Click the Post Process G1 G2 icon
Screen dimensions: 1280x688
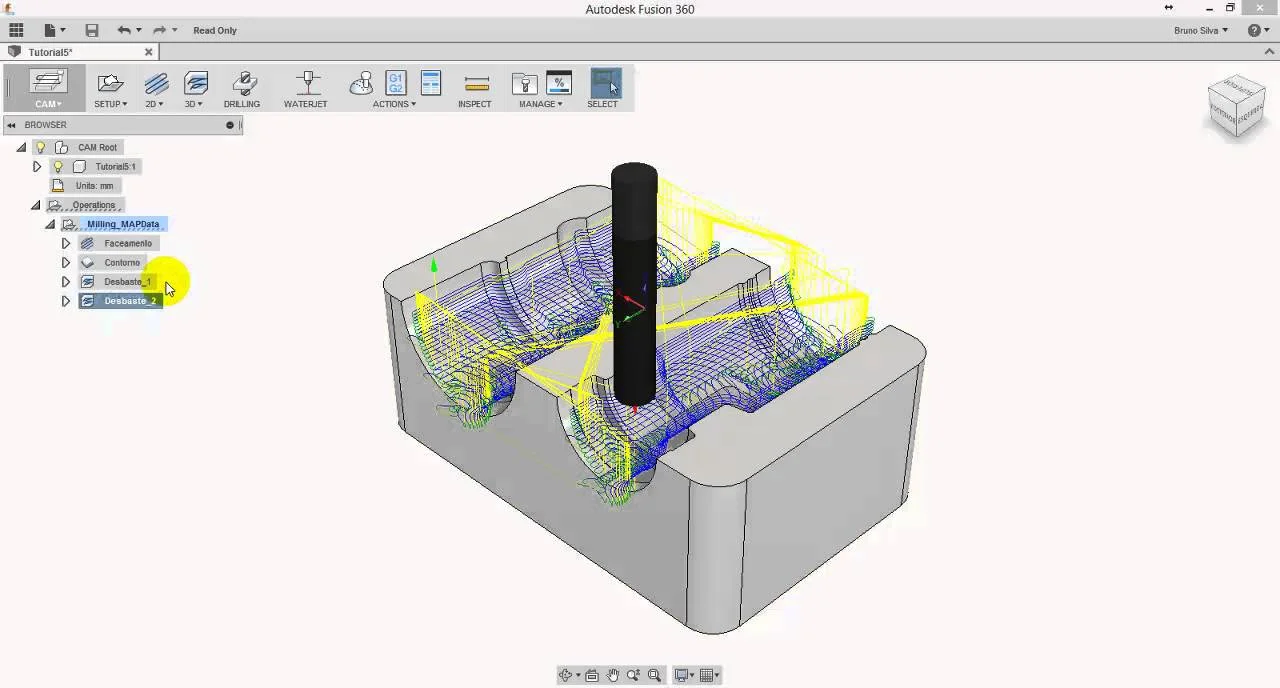click(396, 83)
